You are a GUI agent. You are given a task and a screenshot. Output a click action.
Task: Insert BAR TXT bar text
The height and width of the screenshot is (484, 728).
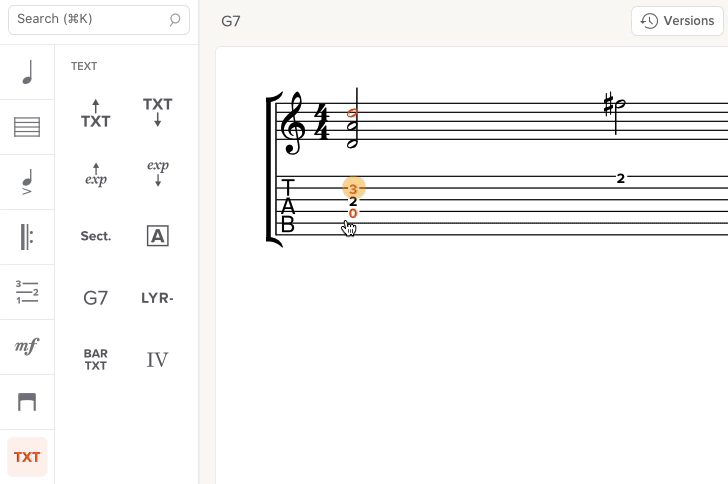tap(96, 359)
